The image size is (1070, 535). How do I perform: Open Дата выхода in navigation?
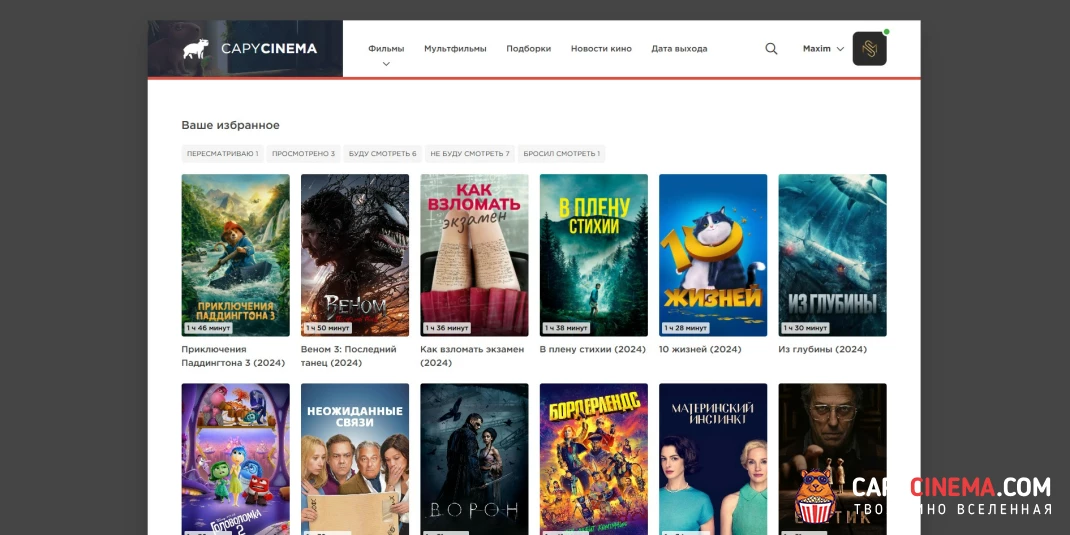pos(679,48)
